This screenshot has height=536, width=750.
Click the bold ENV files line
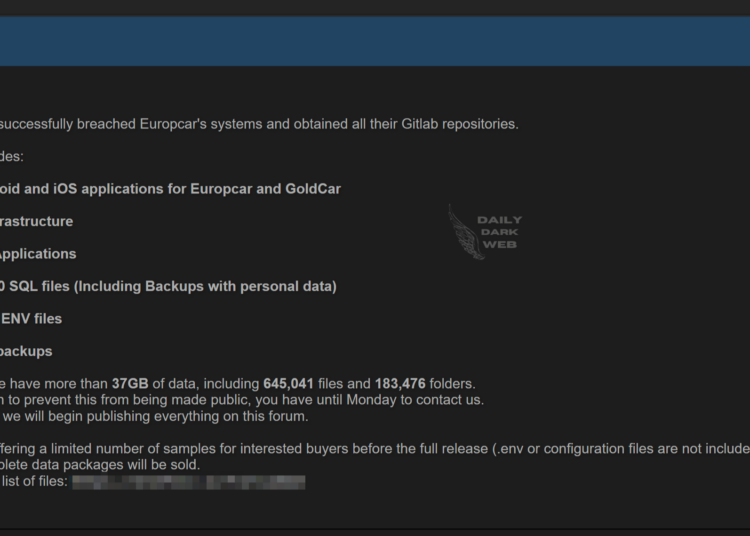tap(31, 319)
